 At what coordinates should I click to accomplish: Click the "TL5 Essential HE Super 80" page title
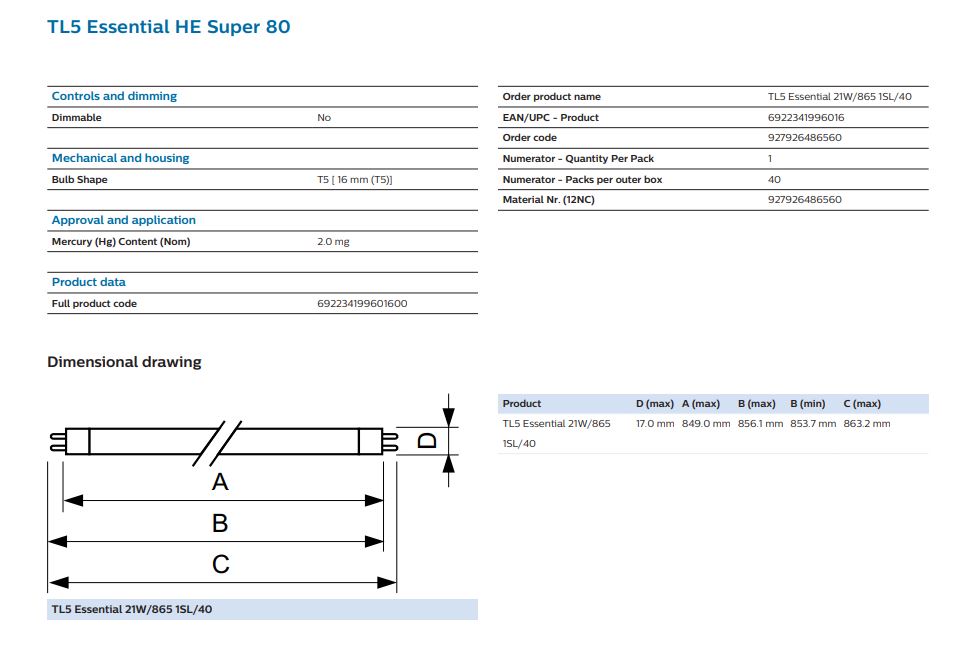pyautogui.click(x=169, y=27)
